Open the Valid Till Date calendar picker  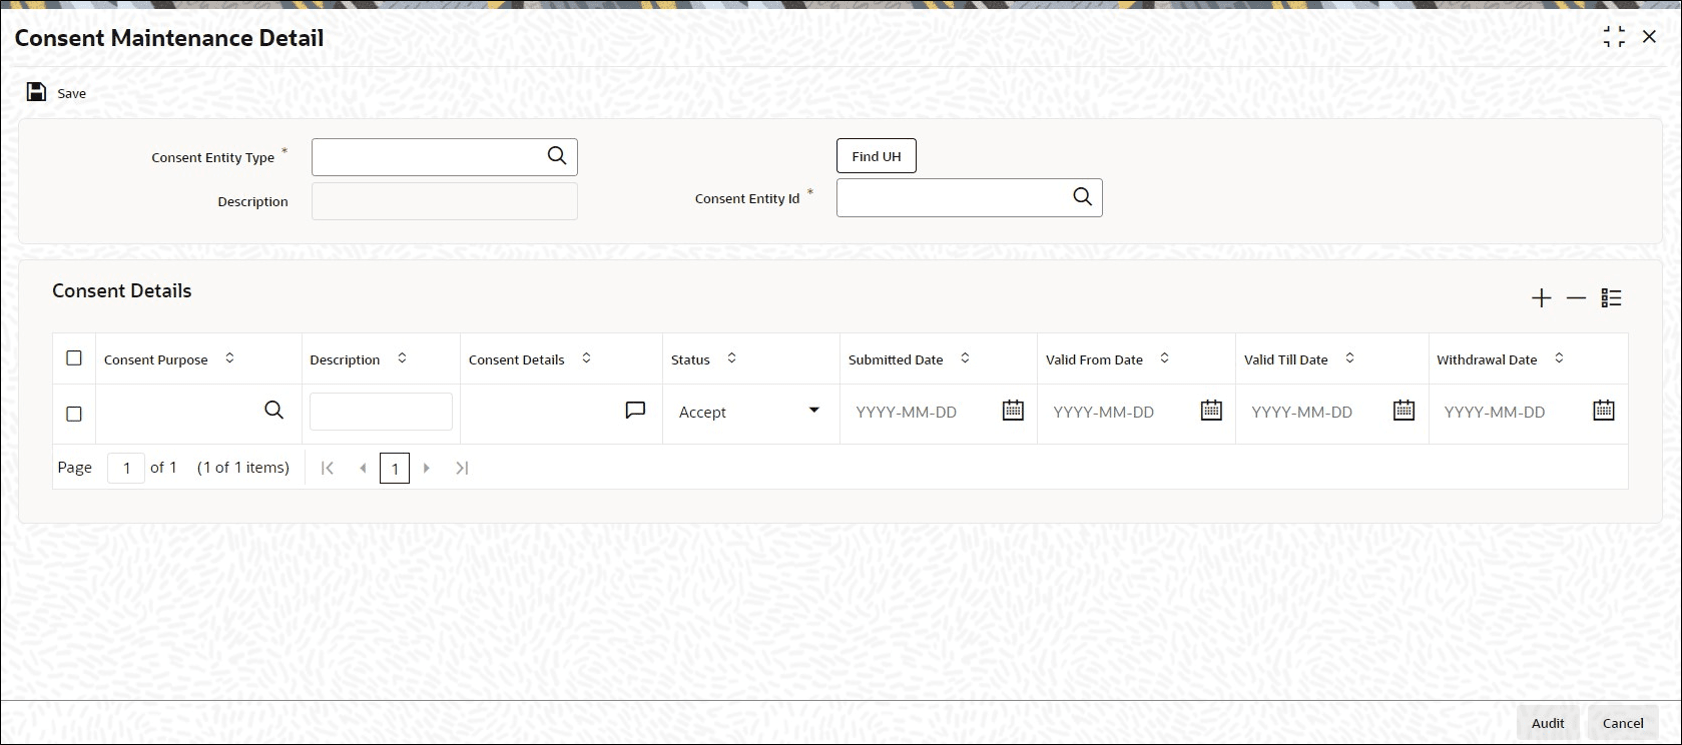[1404, 410]
